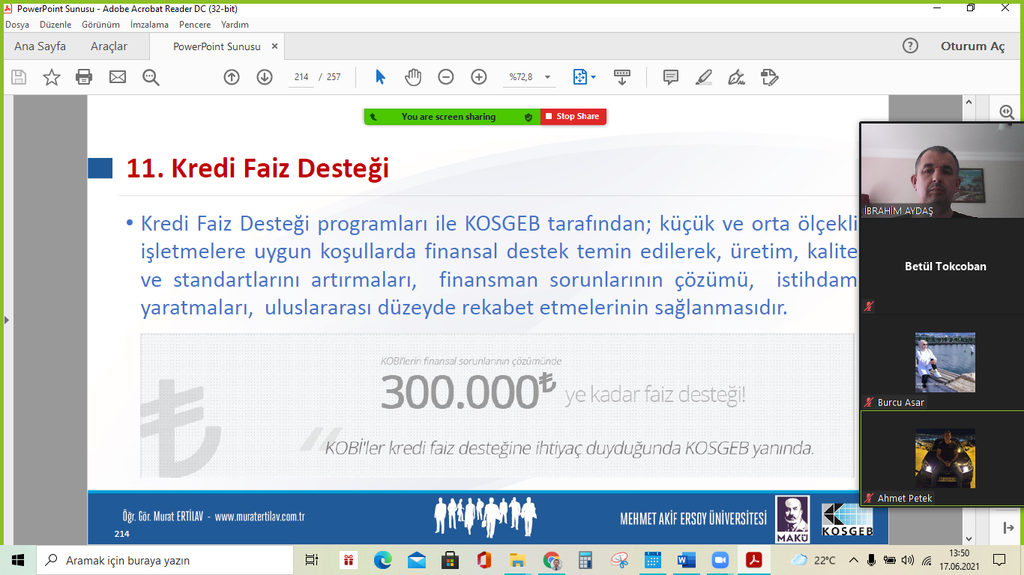Image resolution: width=1024 pixels, height=575 pixels.
Task: Open Zoom from the Windows taskbar
Action: coord(719,560)
